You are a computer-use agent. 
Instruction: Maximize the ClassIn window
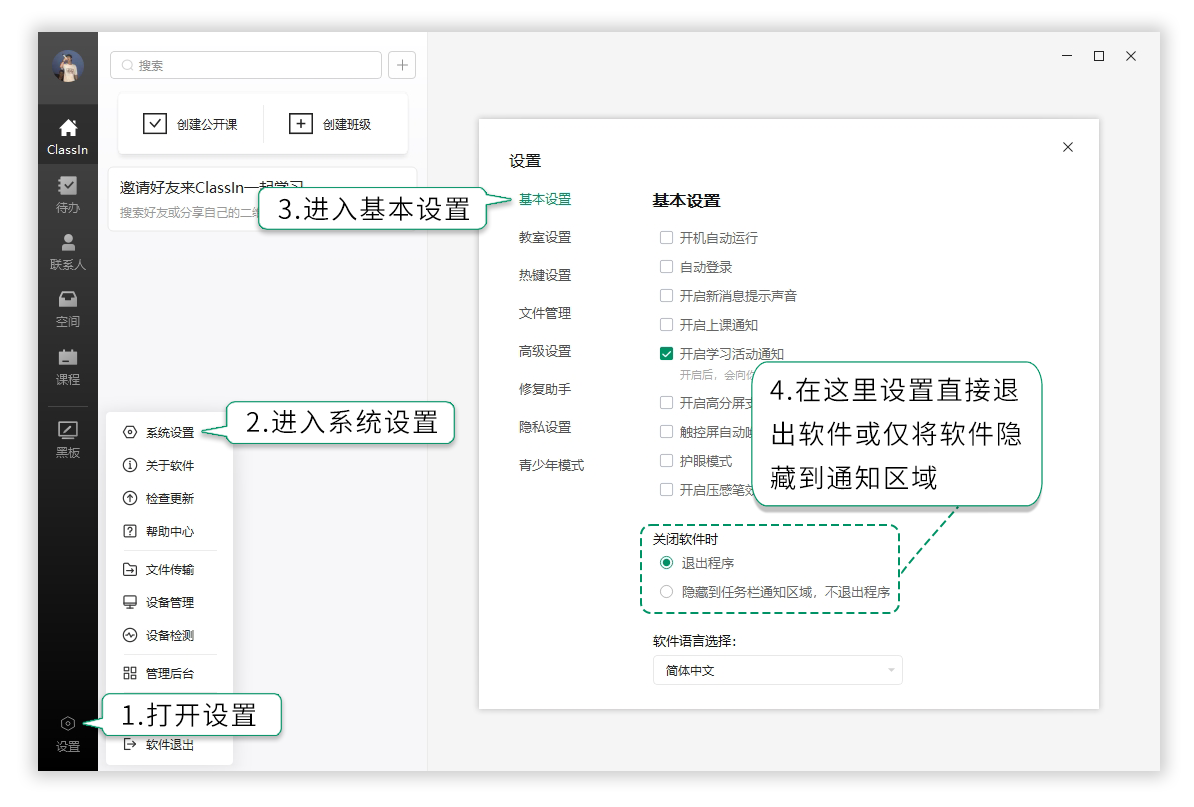(x=1099, y=56)
